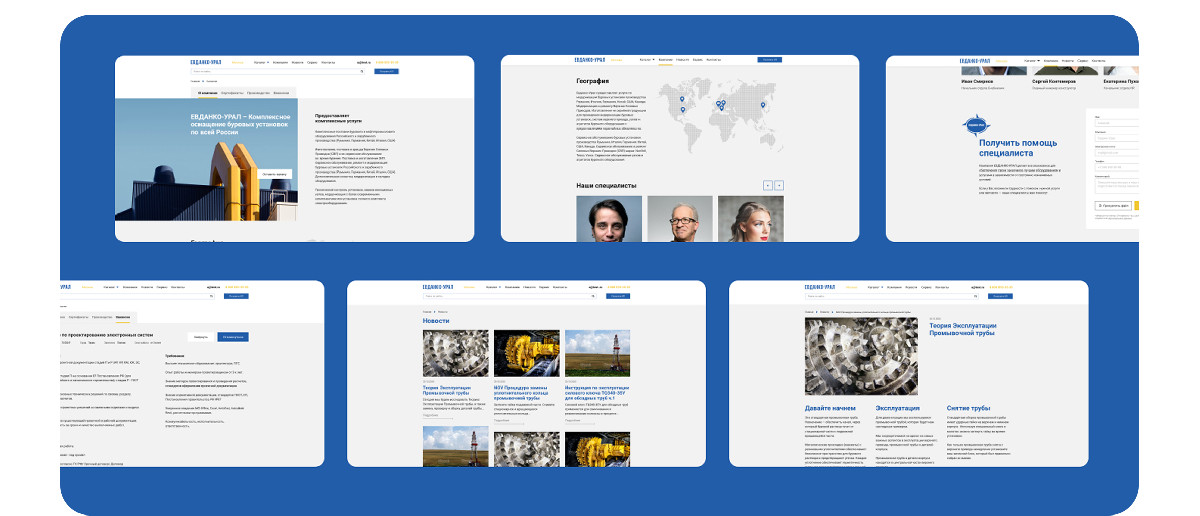Open Контакты menu item on article page mockup

(x=942, y=287)
